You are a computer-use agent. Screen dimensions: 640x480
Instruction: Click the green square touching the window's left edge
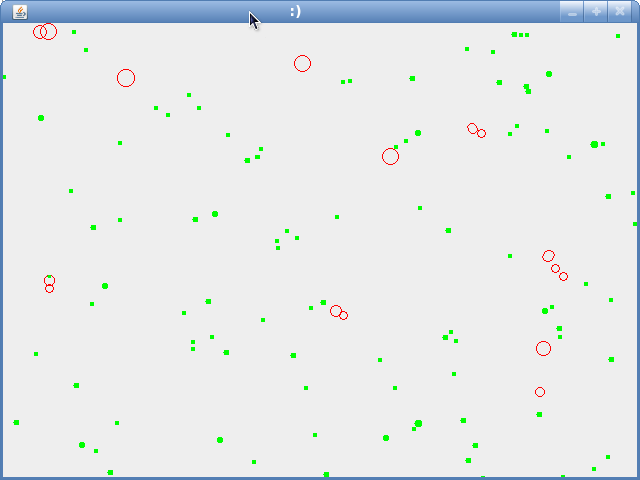pyautogui.click(x=4, y=77)
